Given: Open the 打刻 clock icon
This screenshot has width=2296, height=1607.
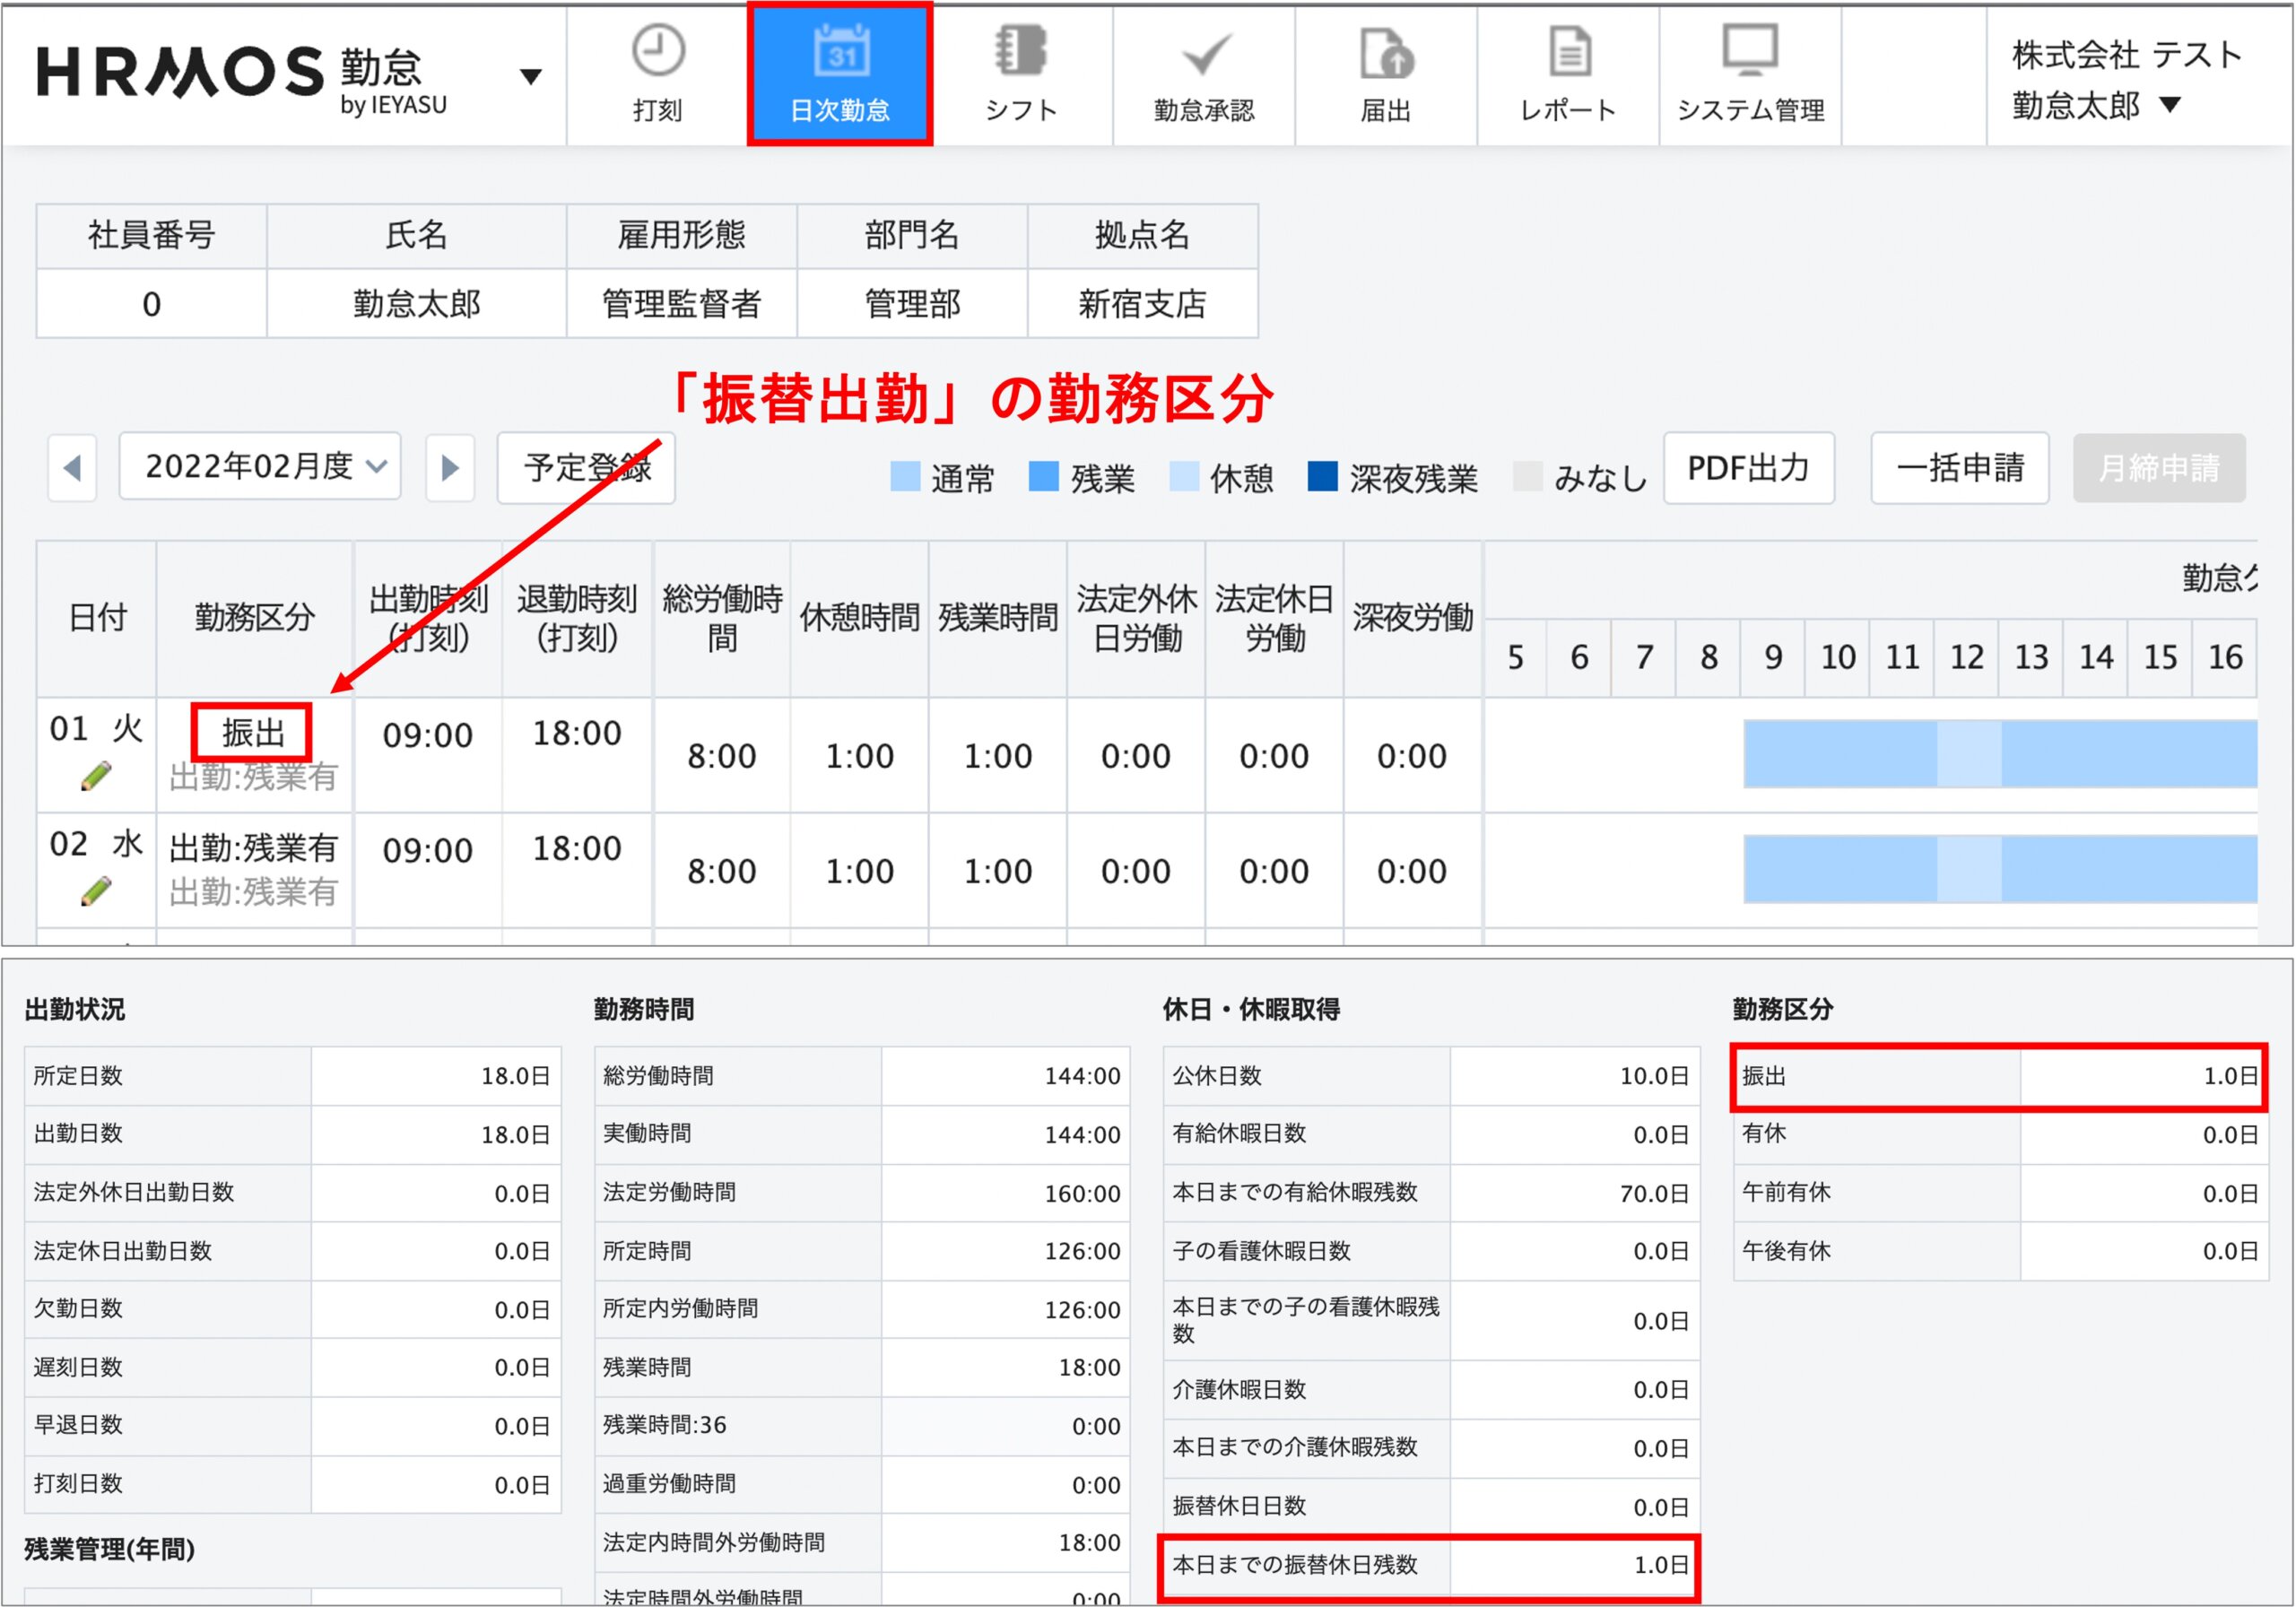Looking at the screenshot, I should (x=657, y=52).
